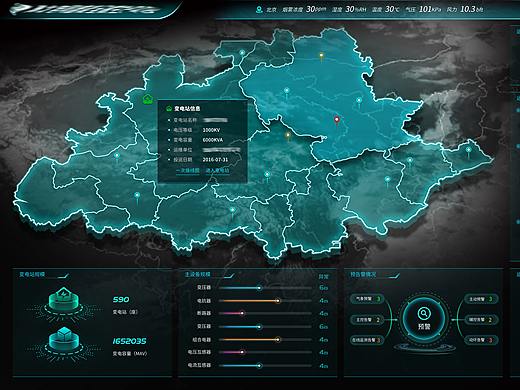Click the 断路器 pink slider handle

pos(242,313)
